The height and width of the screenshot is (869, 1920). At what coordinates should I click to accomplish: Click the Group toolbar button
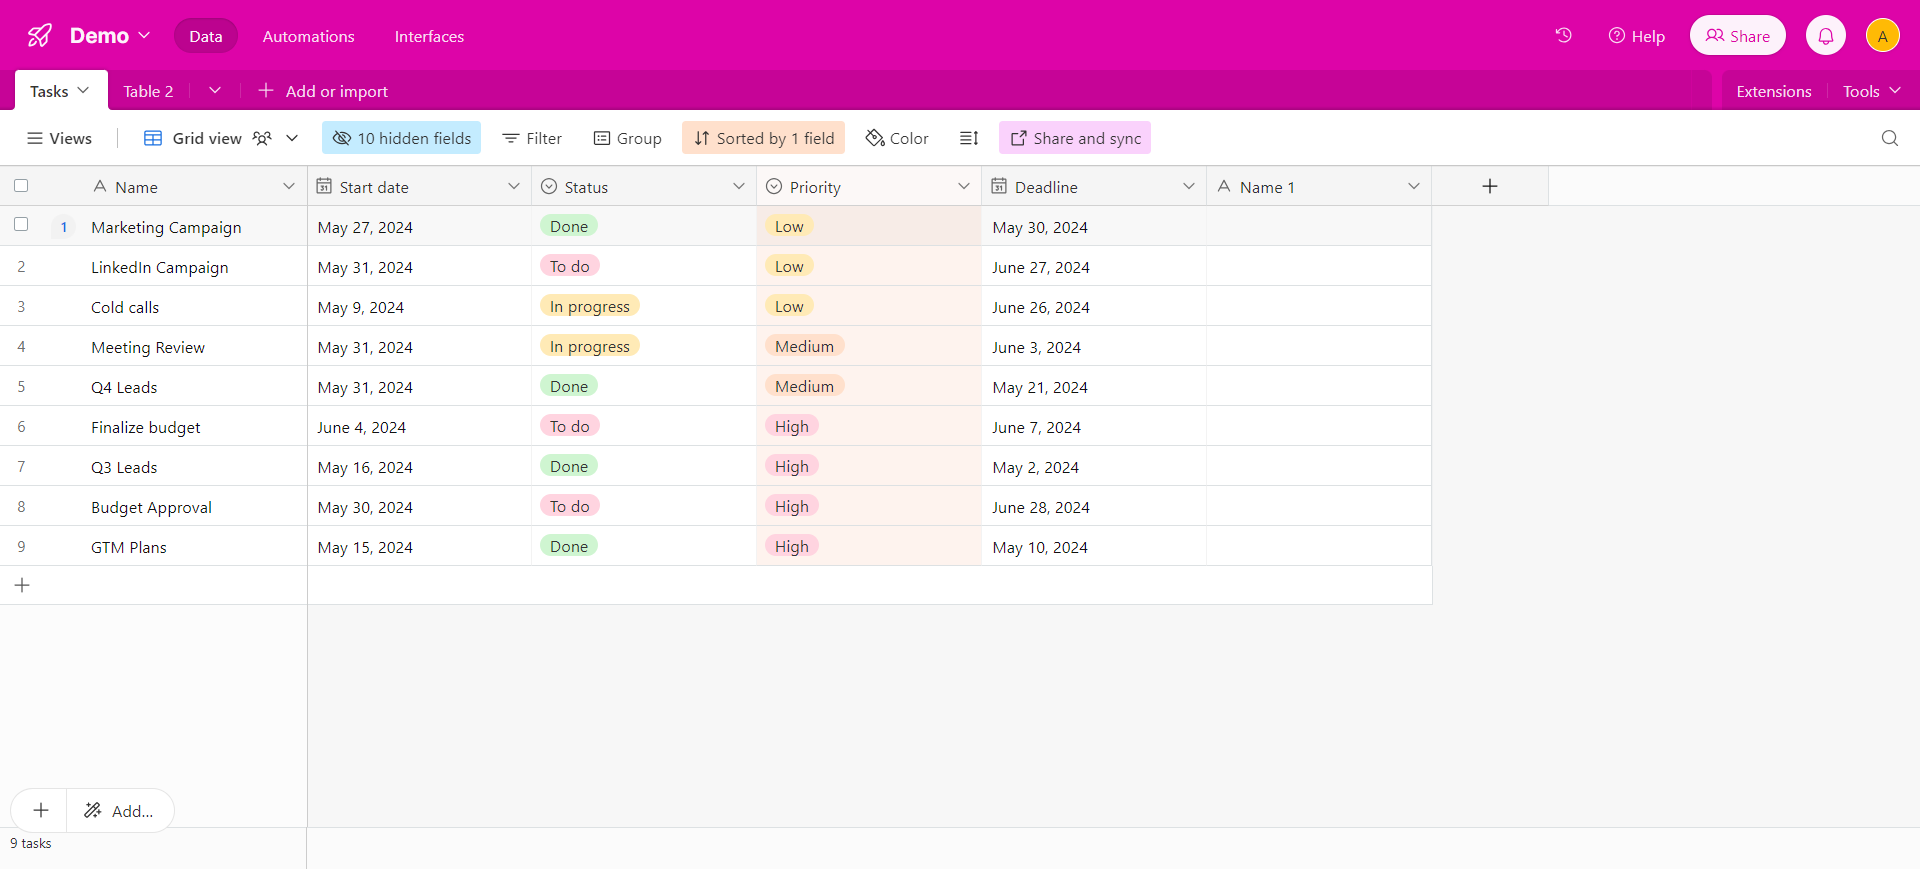628,138
